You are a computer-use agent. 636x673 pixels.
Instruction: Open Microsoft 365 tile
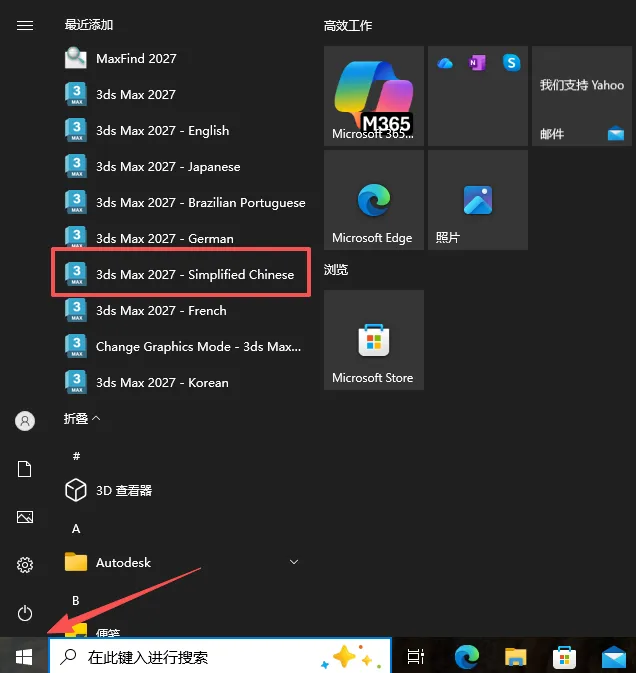[x=374, y=96]
